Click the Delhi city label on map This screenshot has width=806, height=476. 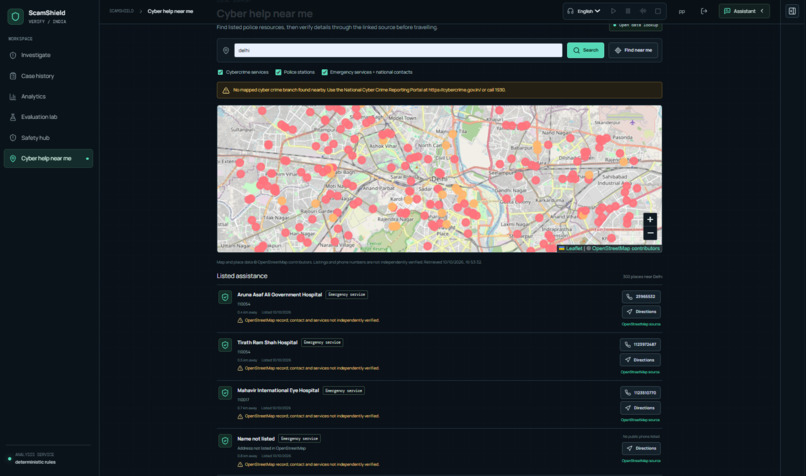[x=439, y=178]
